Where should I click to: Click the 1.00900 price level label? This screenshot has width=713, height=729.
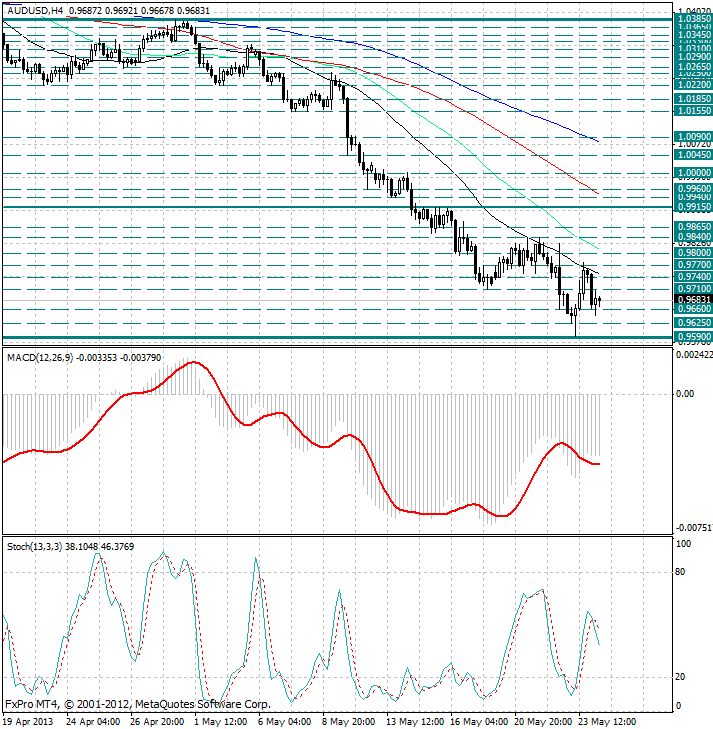[693, 137]
